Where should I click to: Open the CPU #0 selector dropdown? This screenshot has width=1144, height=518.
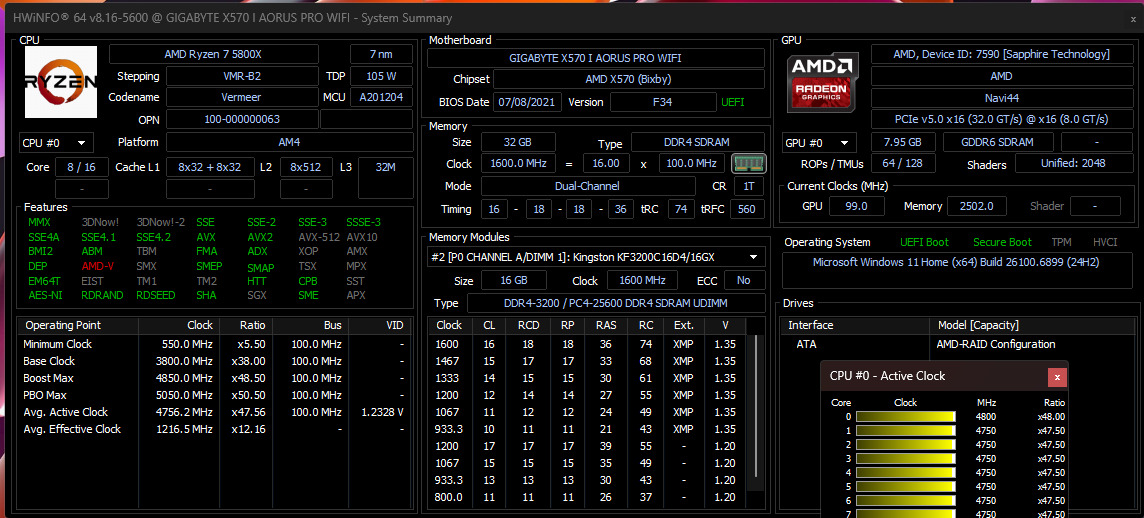tap(55, 142)
